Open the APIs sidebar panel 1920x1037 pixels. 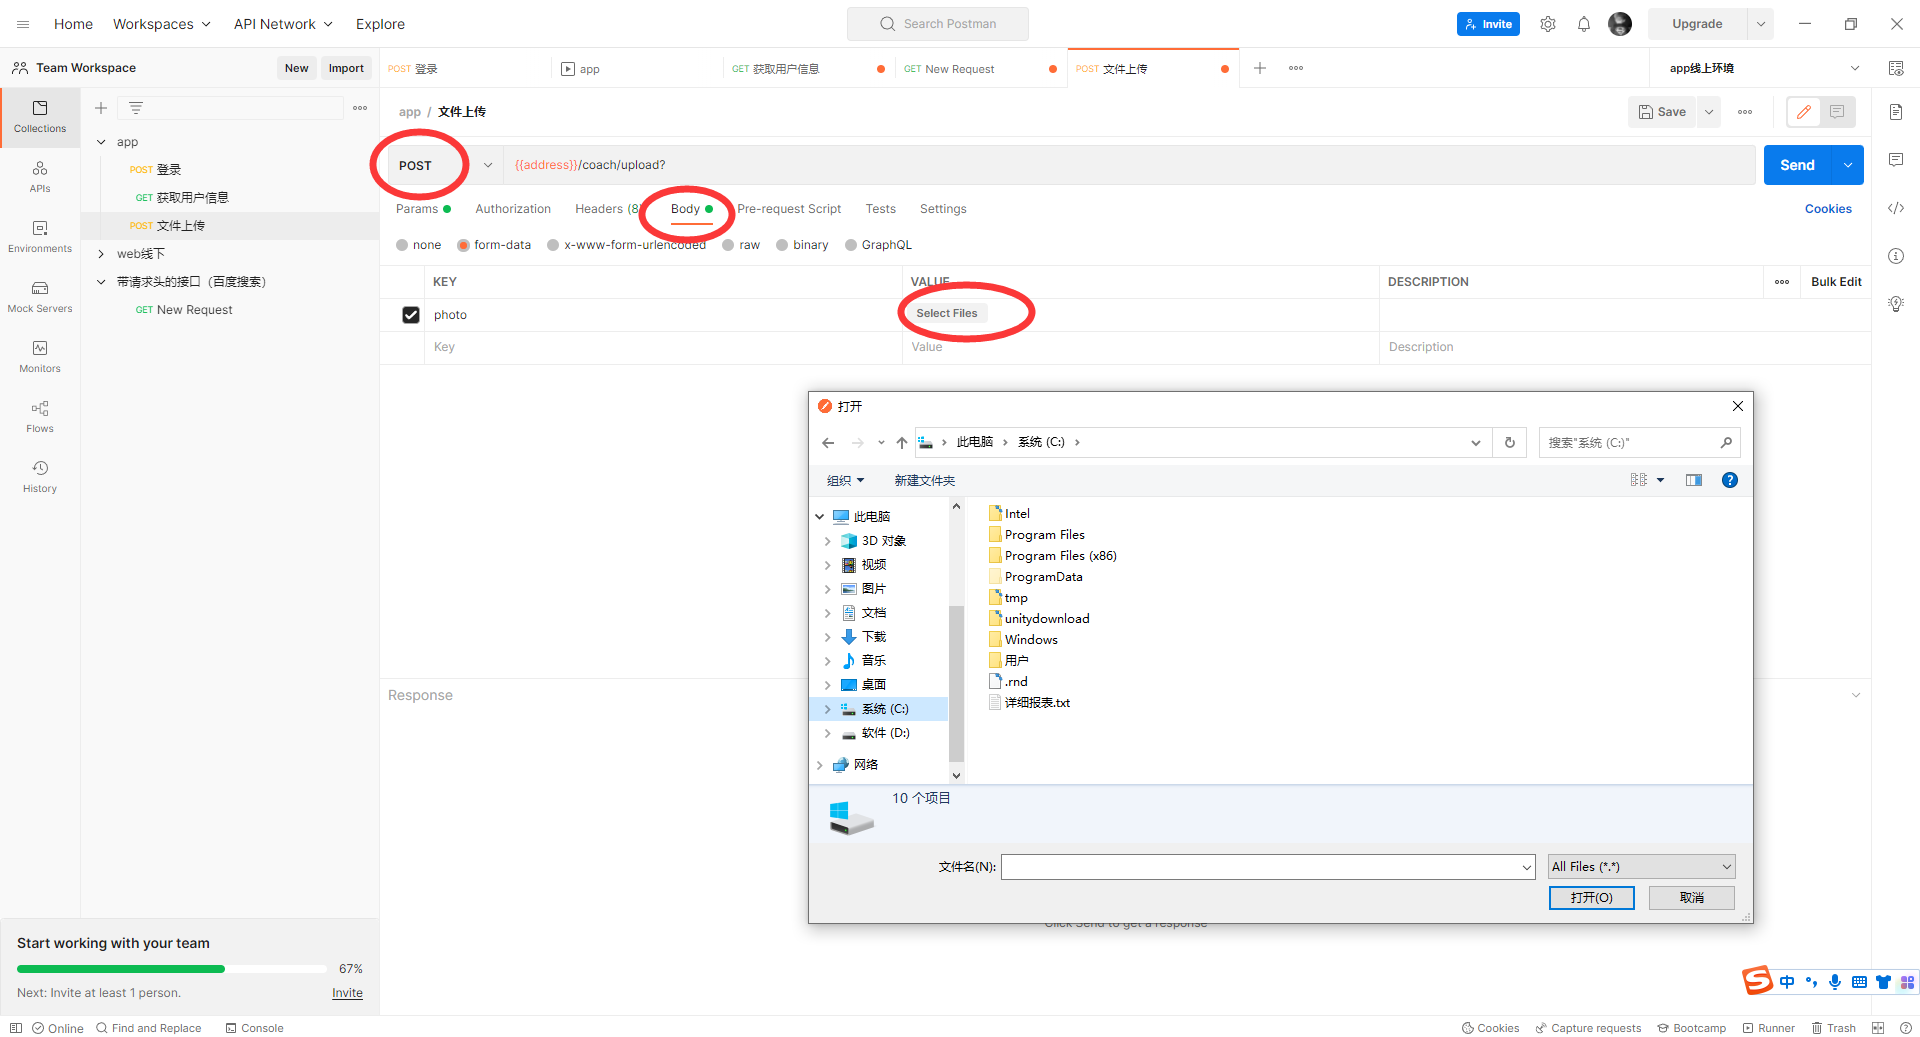tap(40, 177)
